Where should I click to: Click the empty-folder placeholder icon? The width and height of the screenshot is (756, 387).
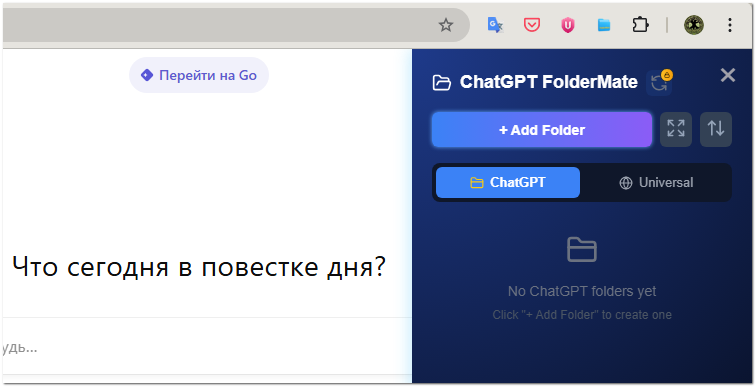(582, 250)
